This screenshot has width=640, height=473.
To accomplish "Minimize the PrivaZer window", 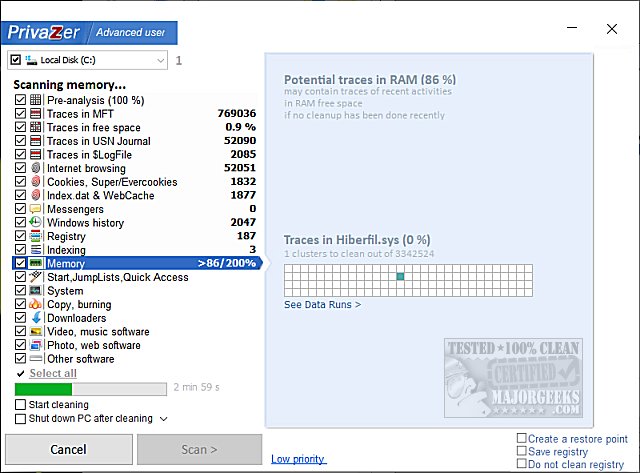I will (x=572, y=28).
